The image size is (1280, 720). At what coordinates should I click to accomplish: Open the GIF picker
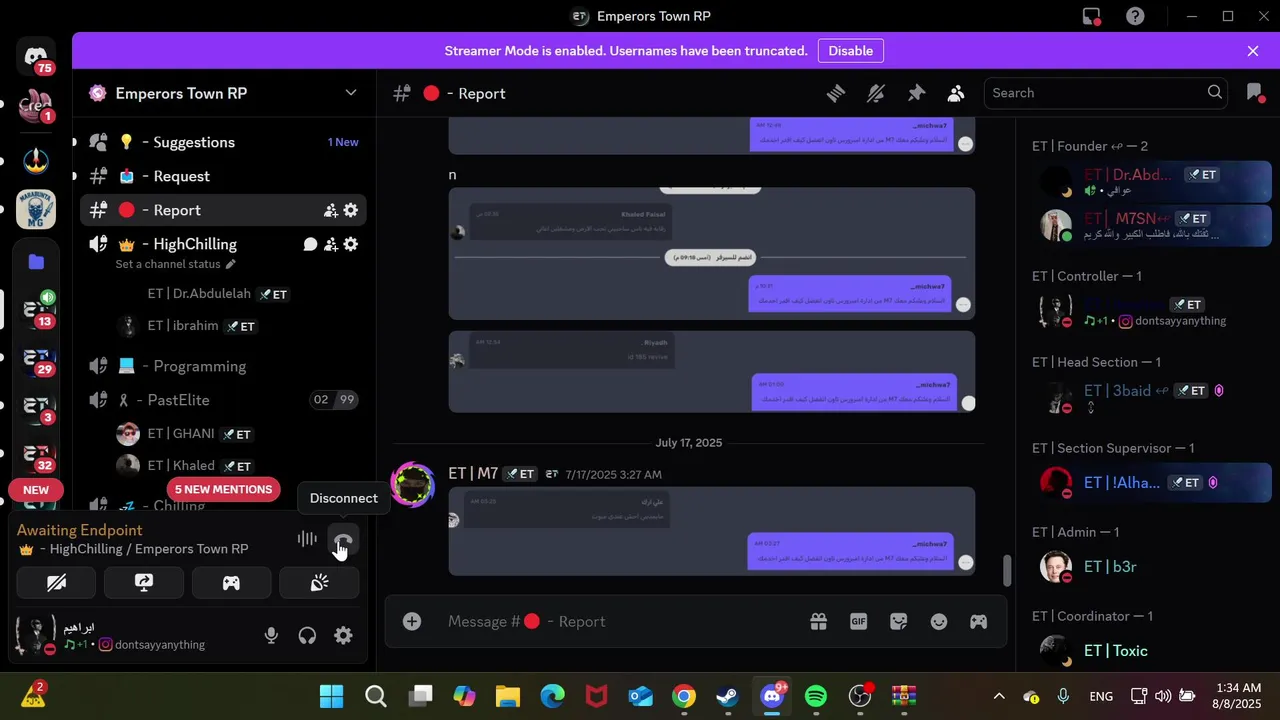tap(858, 622)
